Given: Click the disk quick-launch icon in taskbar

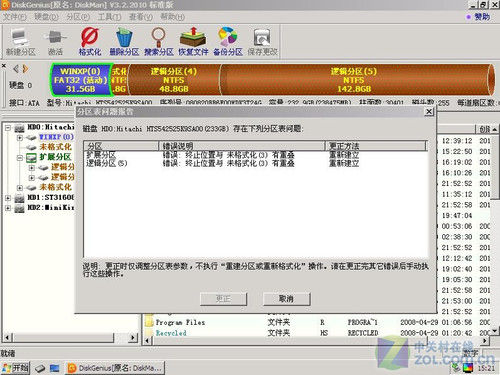Looking at the screenshot, I should click(x=40, y=368).
